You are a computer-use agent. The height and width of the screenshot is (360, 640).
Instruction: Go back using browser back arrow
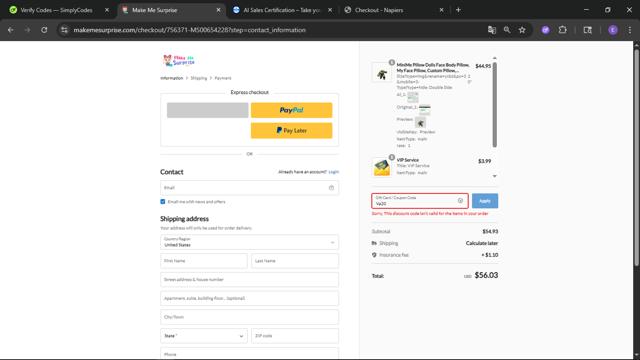11,30
